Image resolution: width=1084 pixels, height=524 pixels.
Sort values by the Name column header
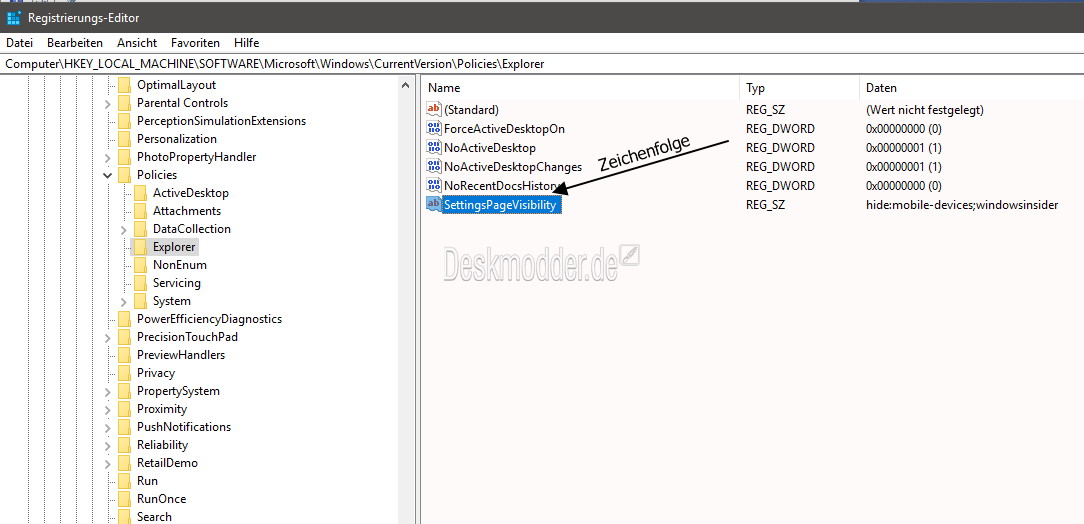coord(581,88)
